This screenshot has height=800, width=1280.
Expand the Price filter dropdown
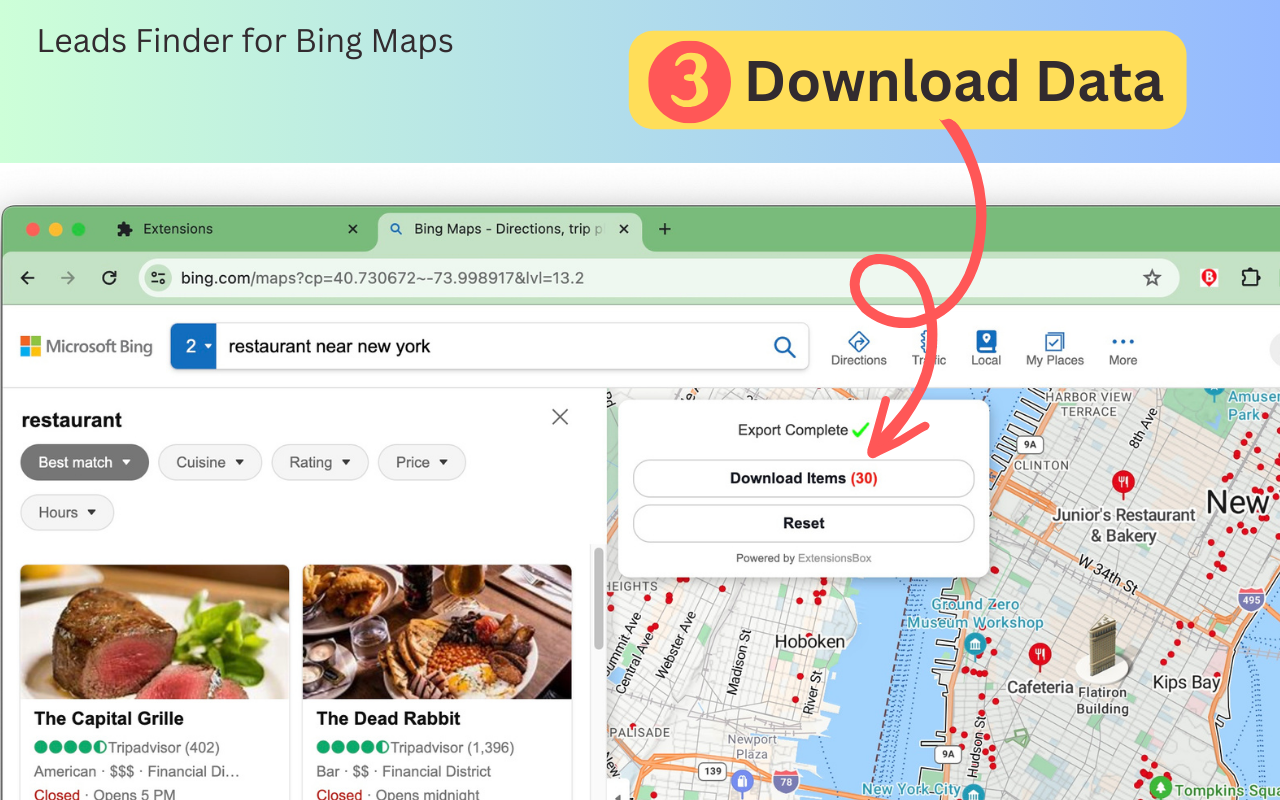[x=422, y=462]
